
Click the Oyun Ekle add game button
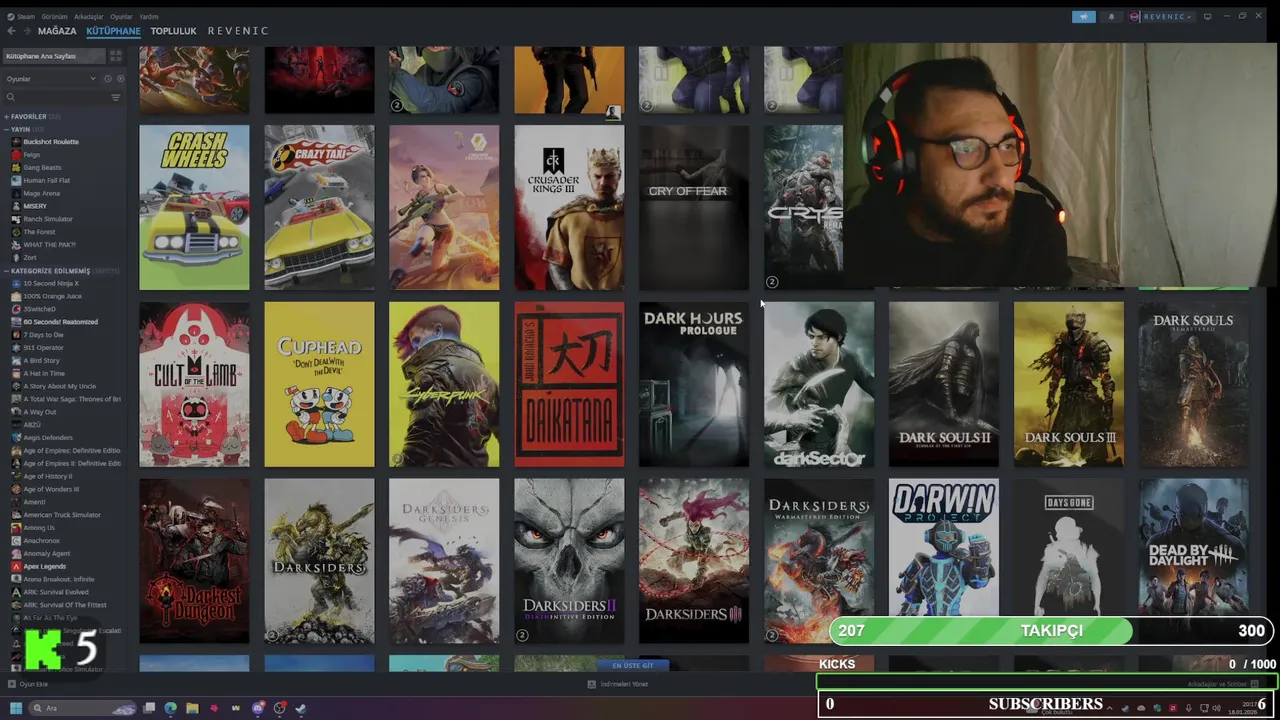click(27, 684)
